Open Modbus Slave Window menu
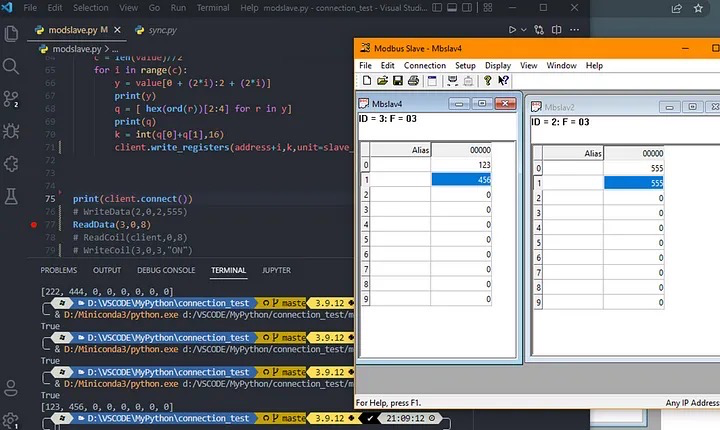Image resolution: width=720 pixels, height=430 pixels. (x=561, y=66)
